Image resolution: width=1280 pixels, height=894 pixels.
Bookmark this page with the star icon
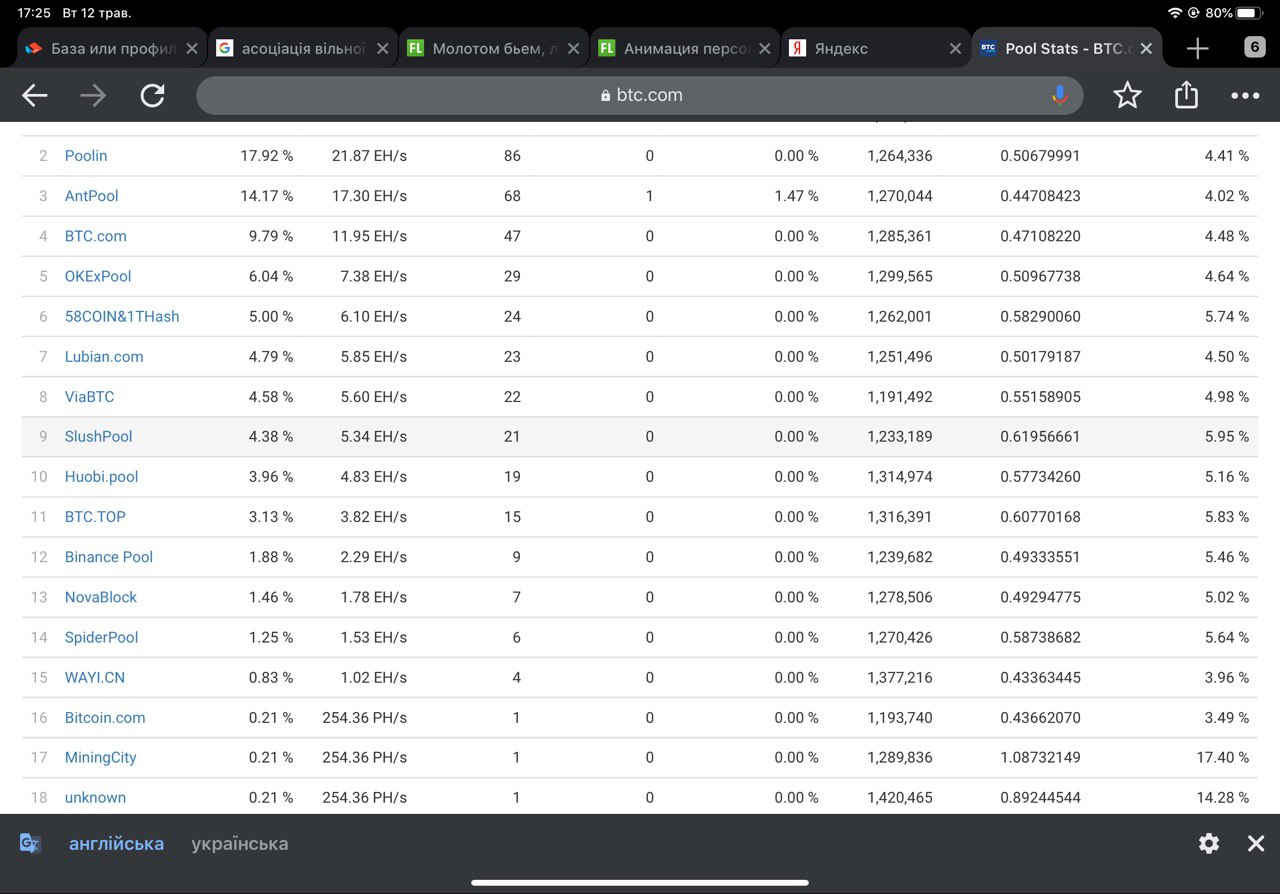pyautogui.click(x=1127, y=95)
